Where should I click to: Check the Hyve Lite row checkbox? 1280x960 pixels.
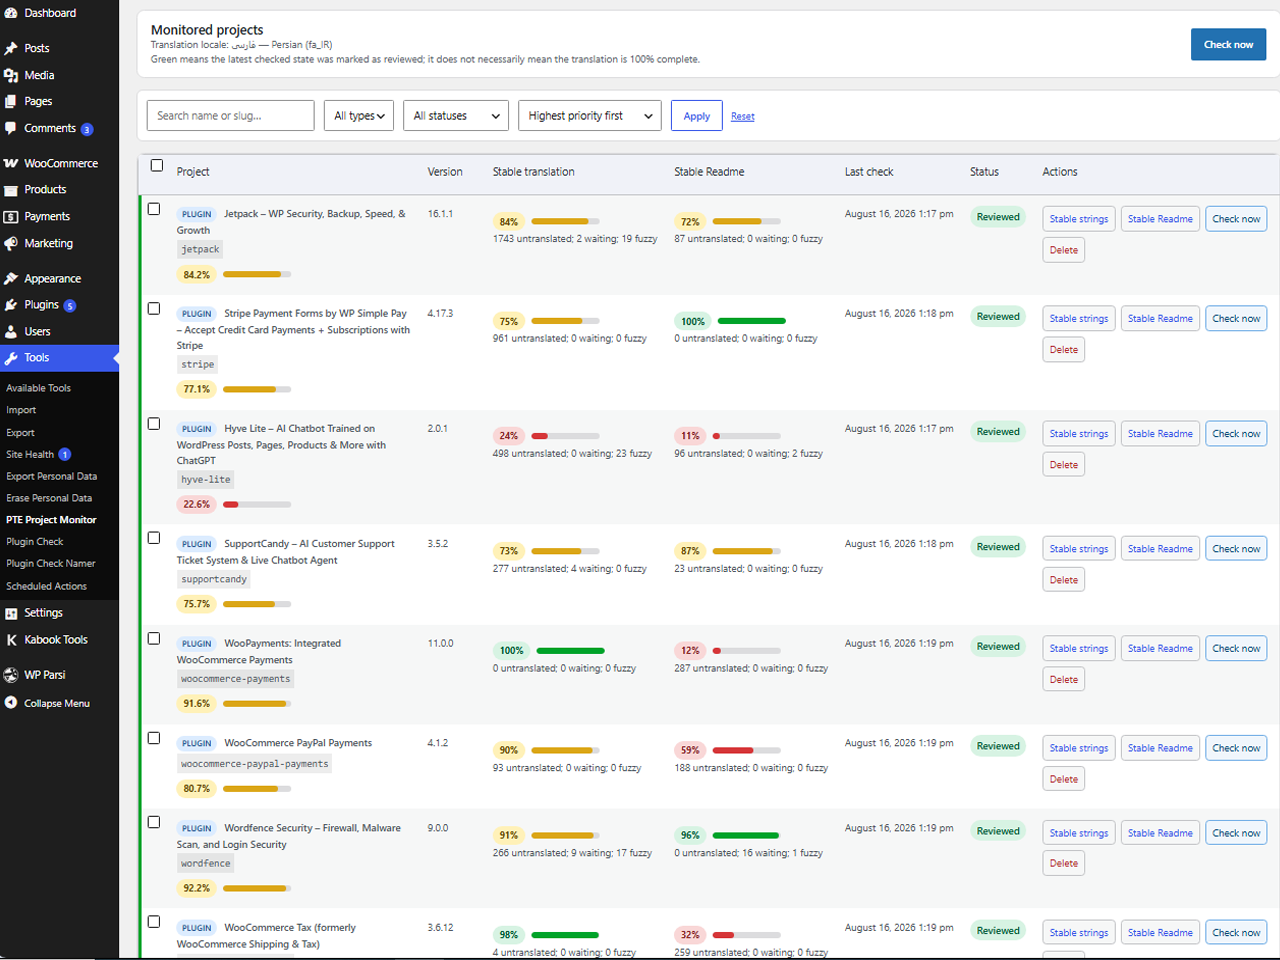tap(154, 424)
